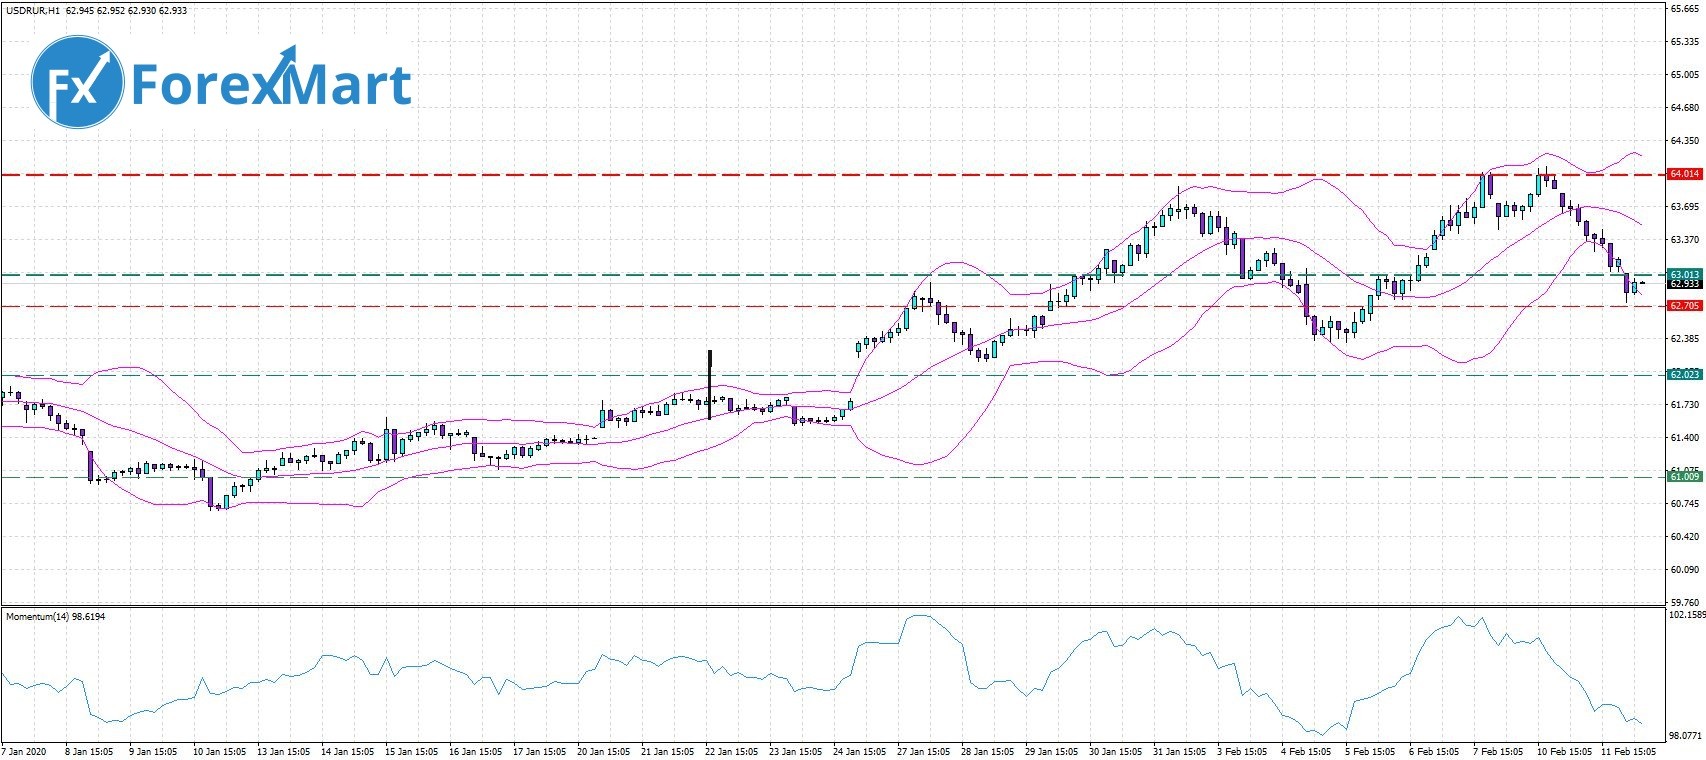The height and width of the screenshot is (760, 1706).
Task: Click the green 63.013 price level tag
Action: pos(1685,274)
